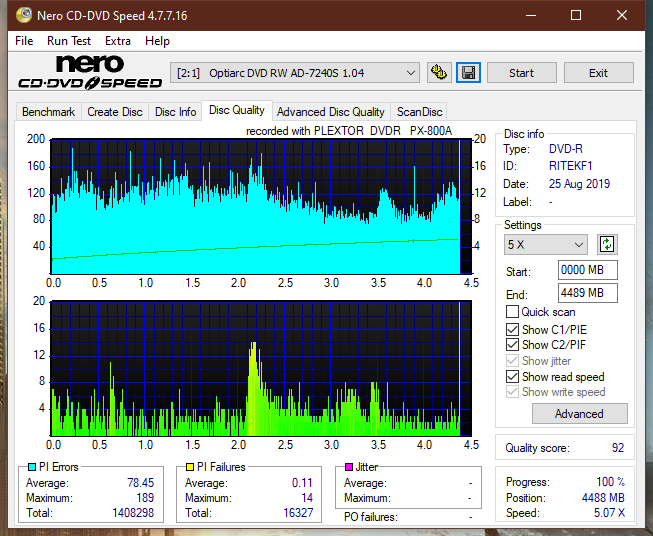This screenshot has width=653, height=536.
Task: Click the Position value 4488 MB
Action: (x=603, y=498)
